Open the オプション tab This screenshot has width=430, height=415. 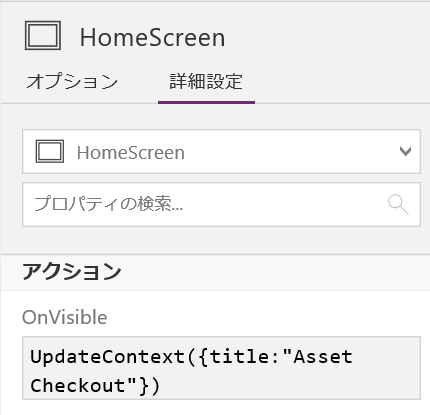(72, 81)
